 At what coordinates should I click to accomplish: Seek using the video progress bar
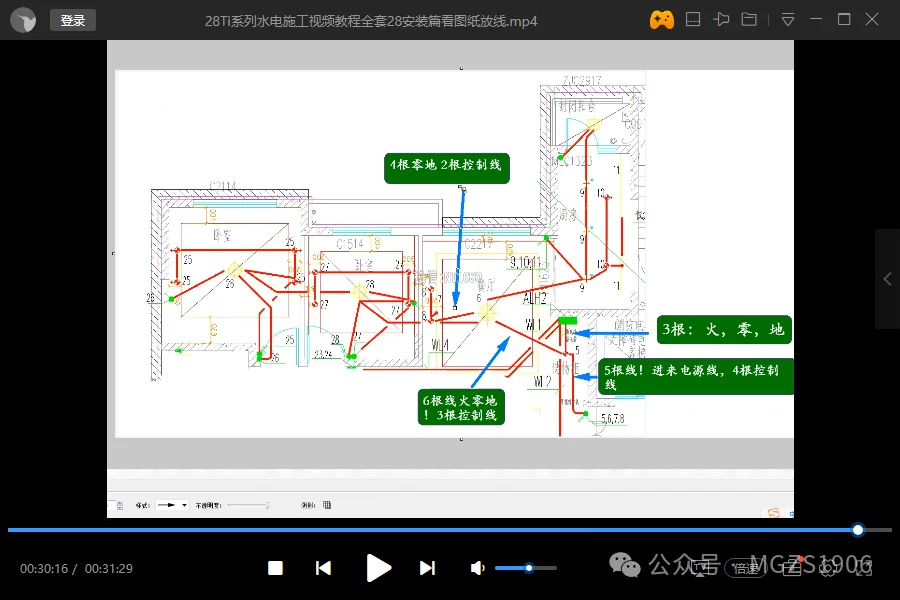click(x=449, y=530)
